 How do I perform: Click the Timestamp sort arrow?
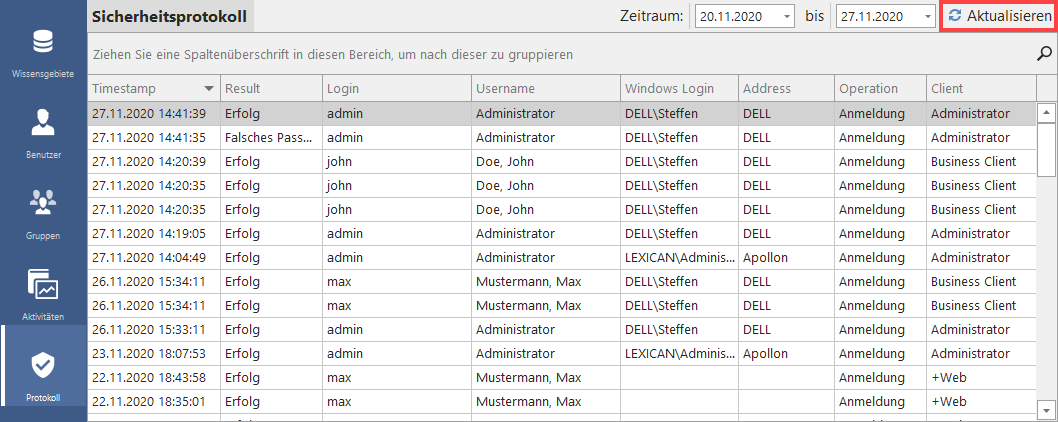click(208, 89)
